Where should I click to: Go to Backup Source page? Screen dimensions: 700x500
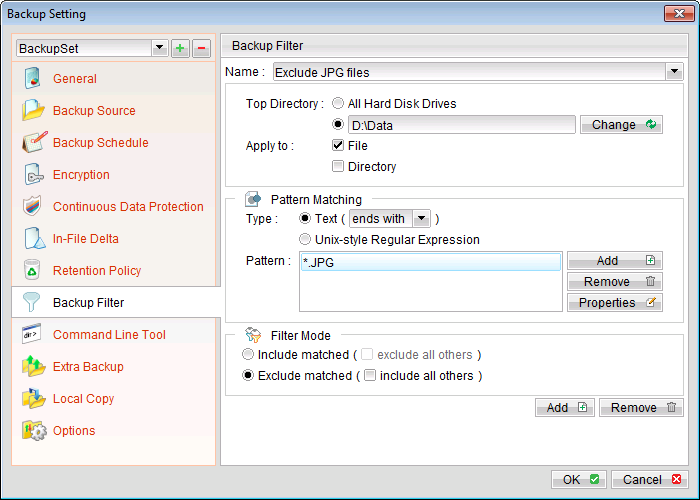click(94, 111)
